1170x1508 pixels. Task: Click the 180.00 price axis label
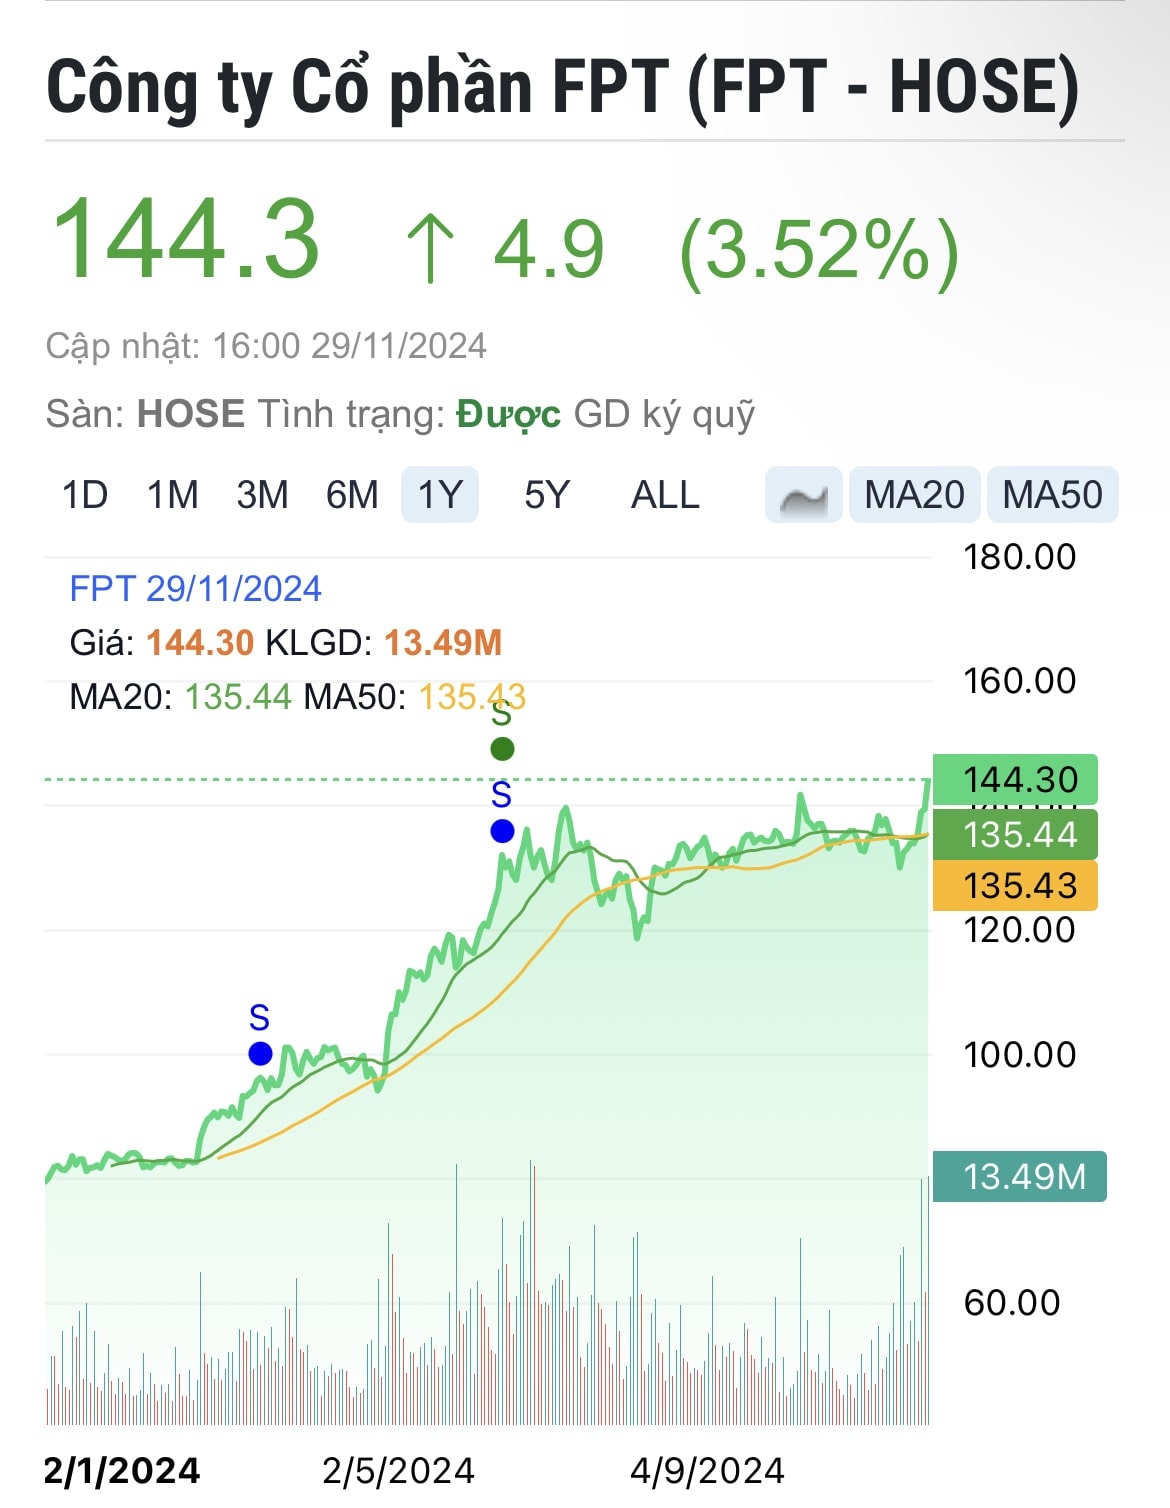coord(1020,557)
